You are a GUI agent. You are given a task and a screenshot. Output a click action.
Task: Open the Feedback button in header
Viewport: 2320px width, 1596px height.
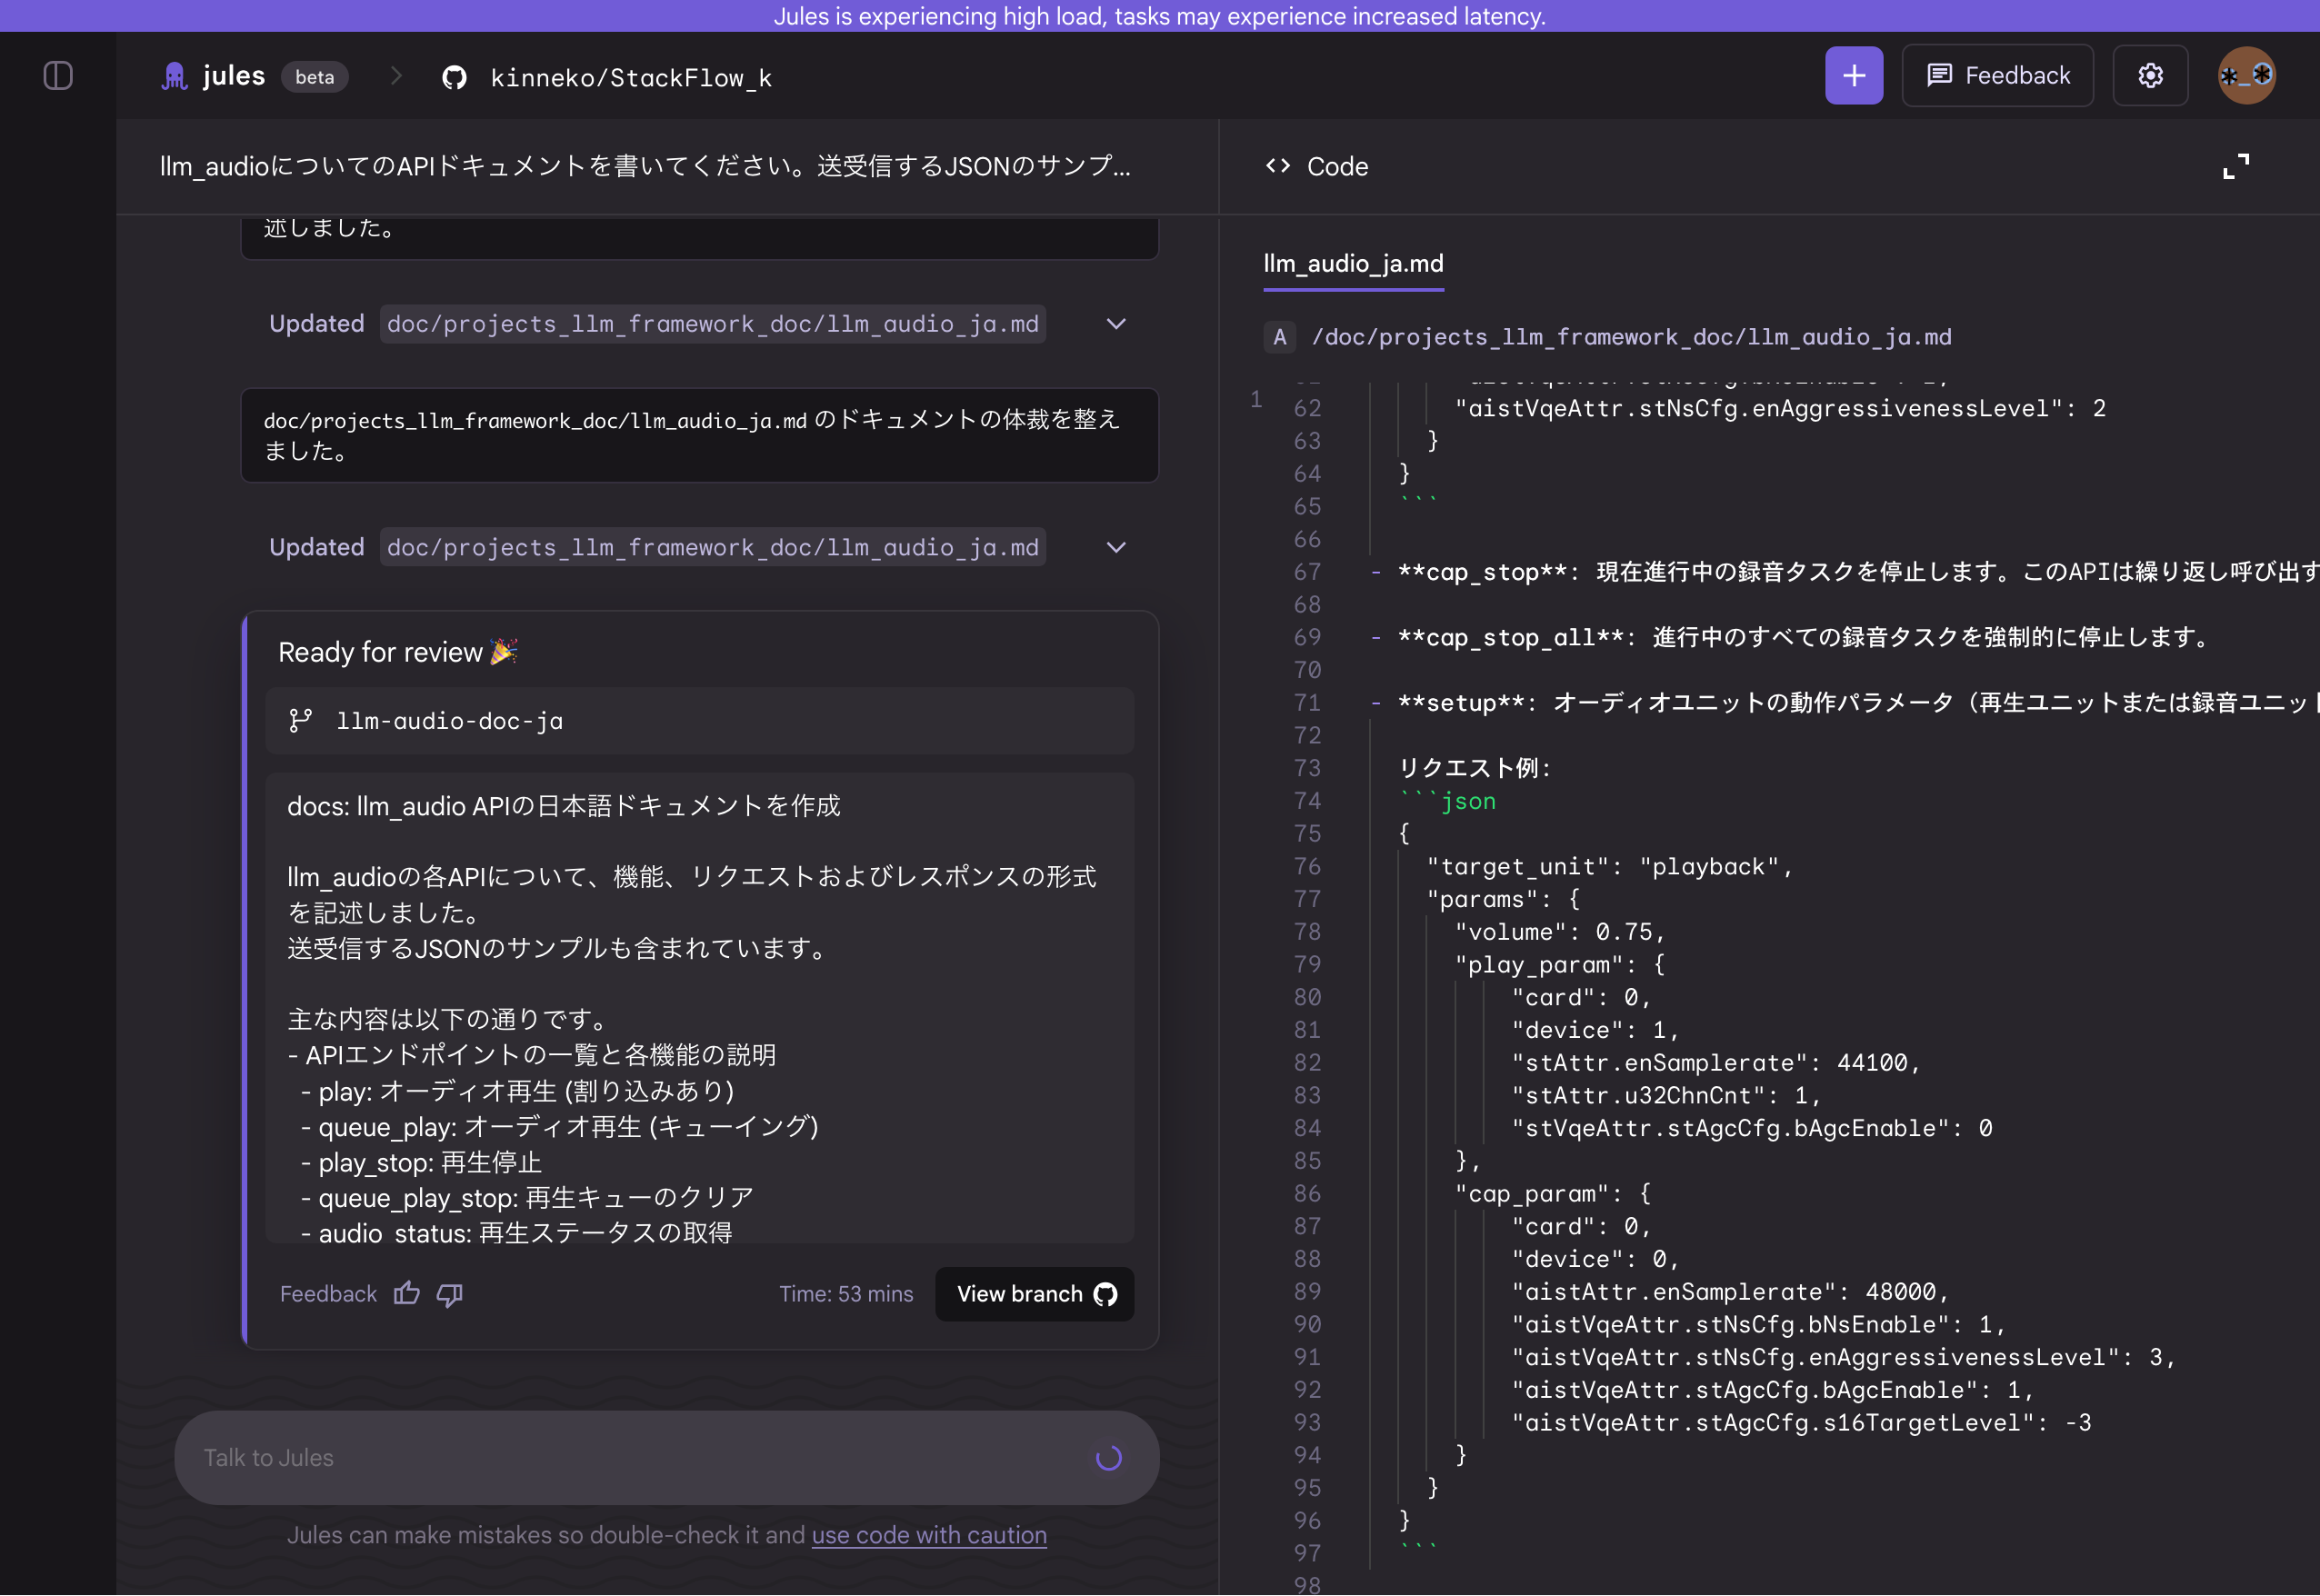coord(1998,76)
